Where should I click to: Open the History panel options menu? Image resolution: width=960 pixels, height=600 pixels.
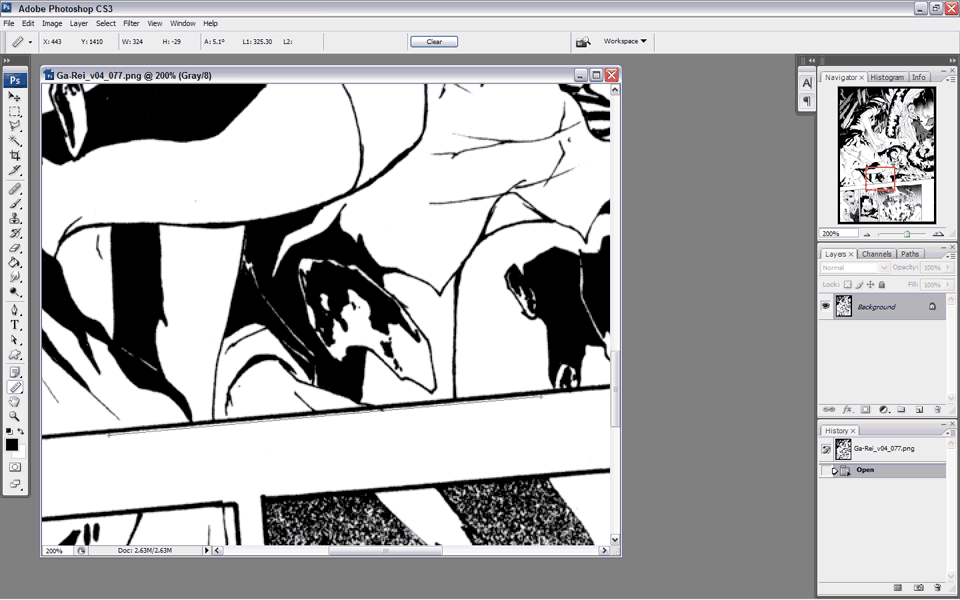point(950,432)
